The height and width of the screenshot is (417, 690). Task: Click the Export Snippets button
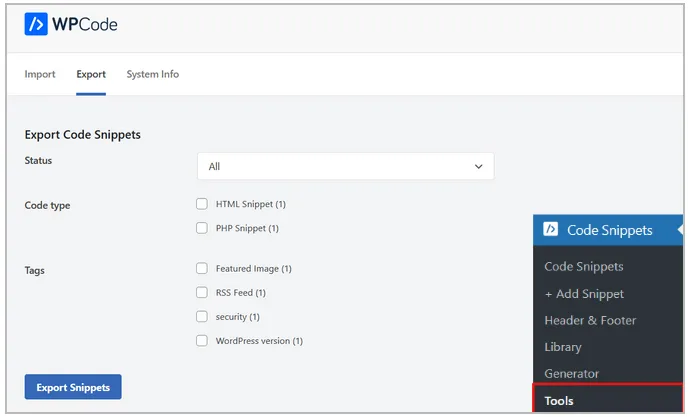coord(73,387)
